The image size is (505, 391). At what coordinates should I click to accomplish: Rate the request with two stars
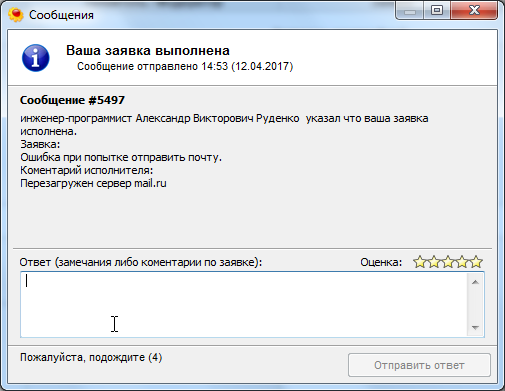pyautogui.click(x=434, y=262)
